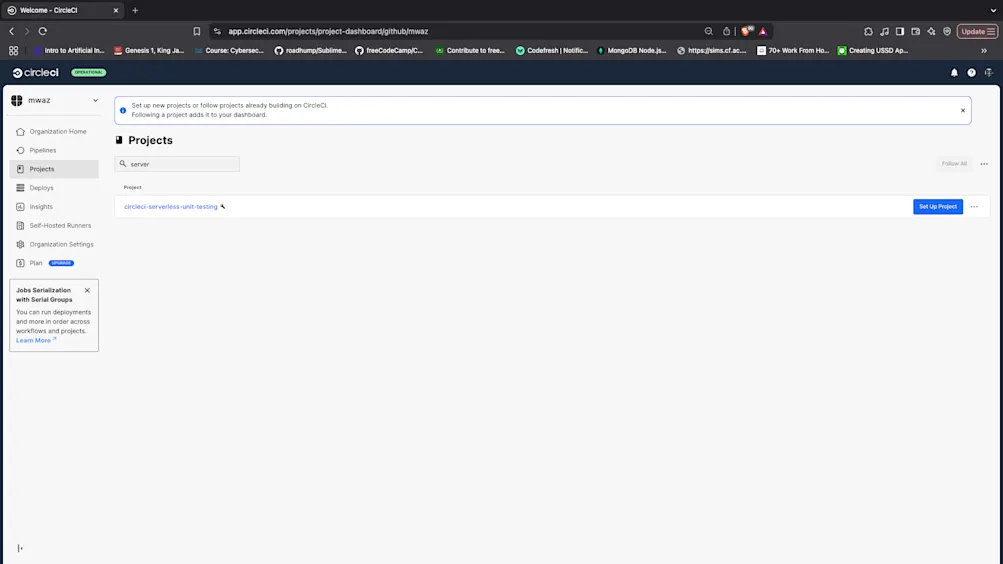The image size is (1003, 564).
Task: Go forward in the browser
Action: (27, 31)
